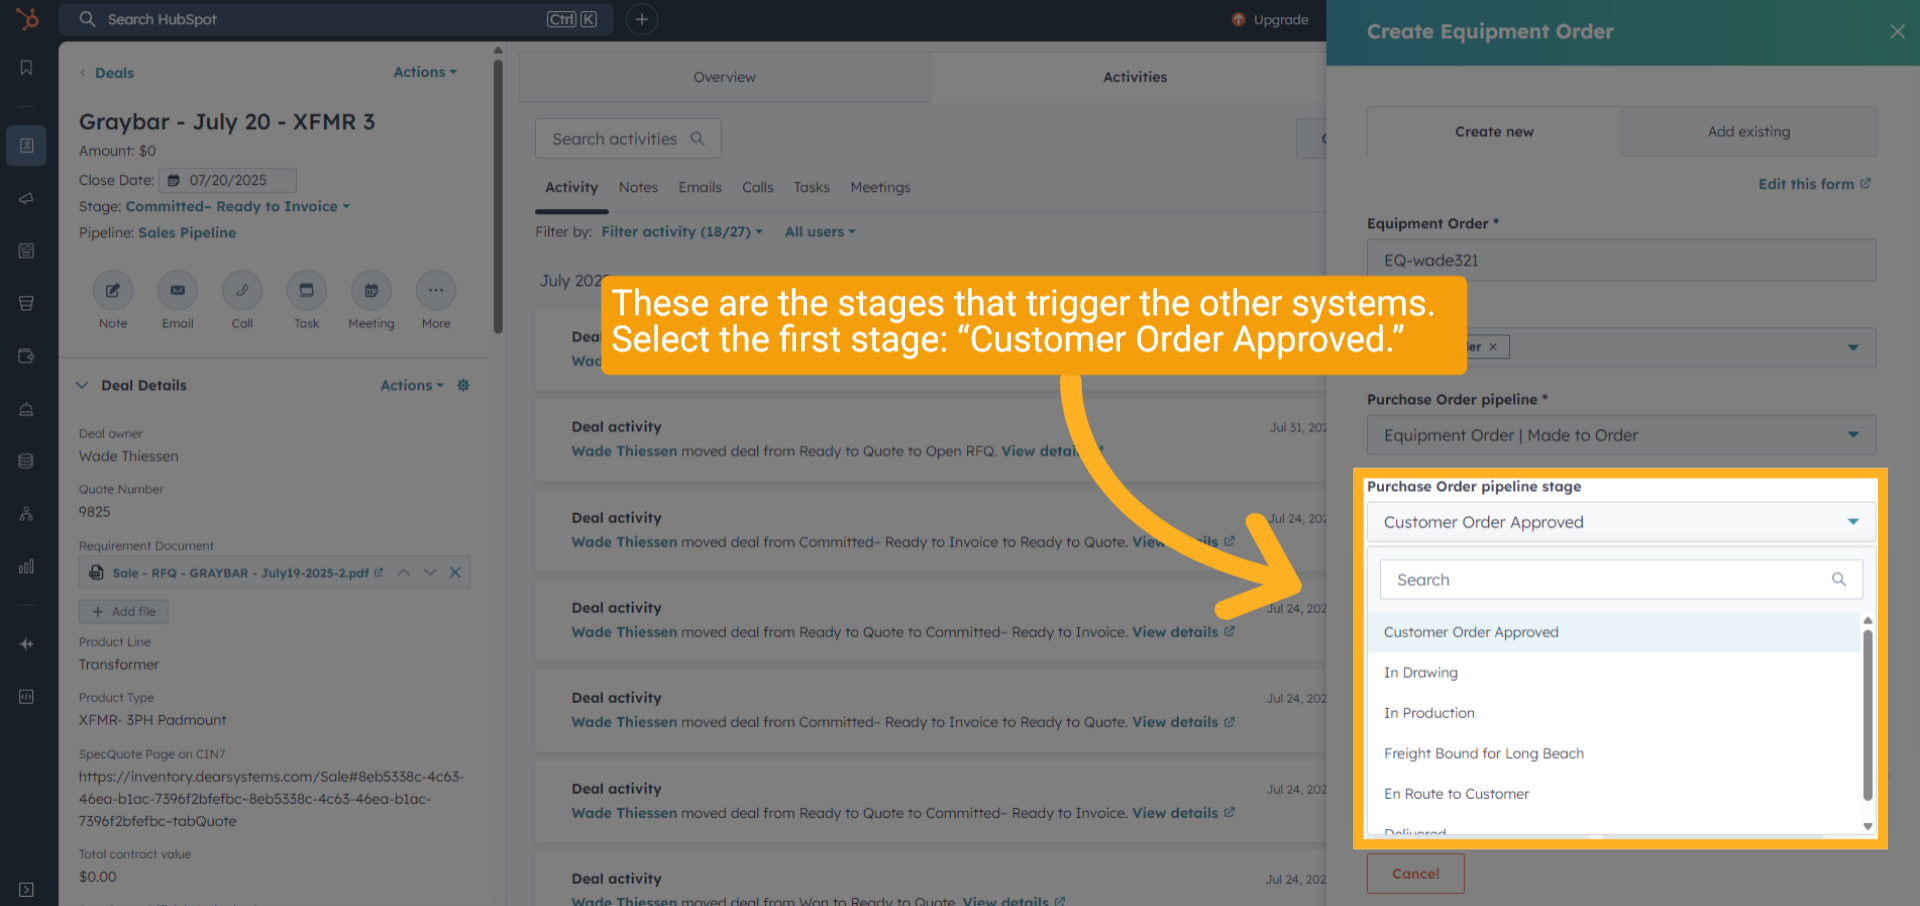This screenshot has height=906, width=1920.
Task: Pick Freight Bound for Long Beach stage
Action: pyautogui.click(x=1614, y=753)
